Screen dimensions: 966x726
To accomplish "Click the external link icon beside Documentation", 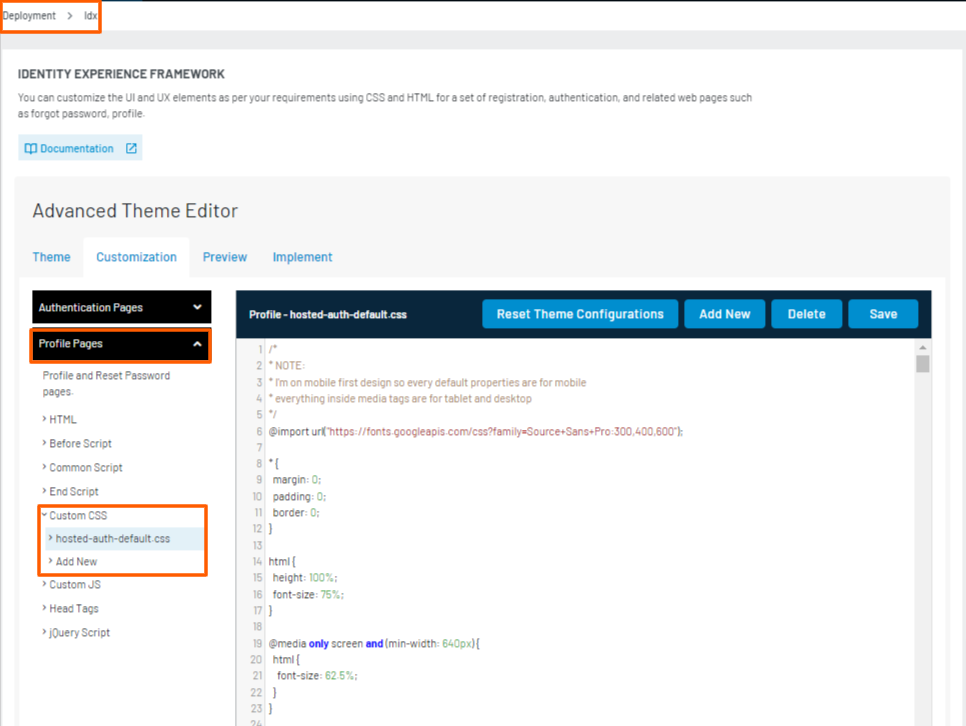I will point(131,149).
